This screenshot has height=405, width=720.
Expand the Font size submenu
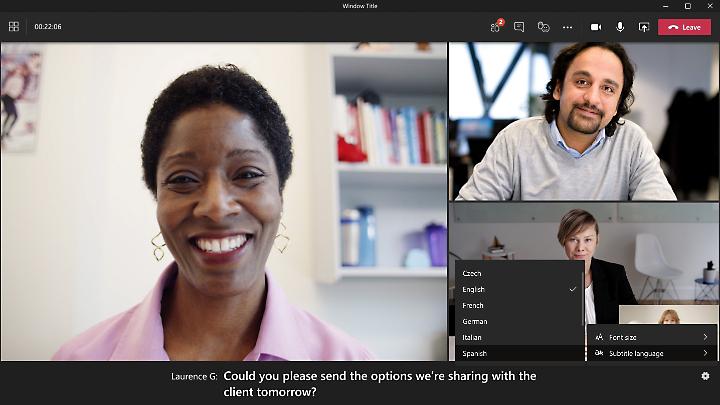651,337
